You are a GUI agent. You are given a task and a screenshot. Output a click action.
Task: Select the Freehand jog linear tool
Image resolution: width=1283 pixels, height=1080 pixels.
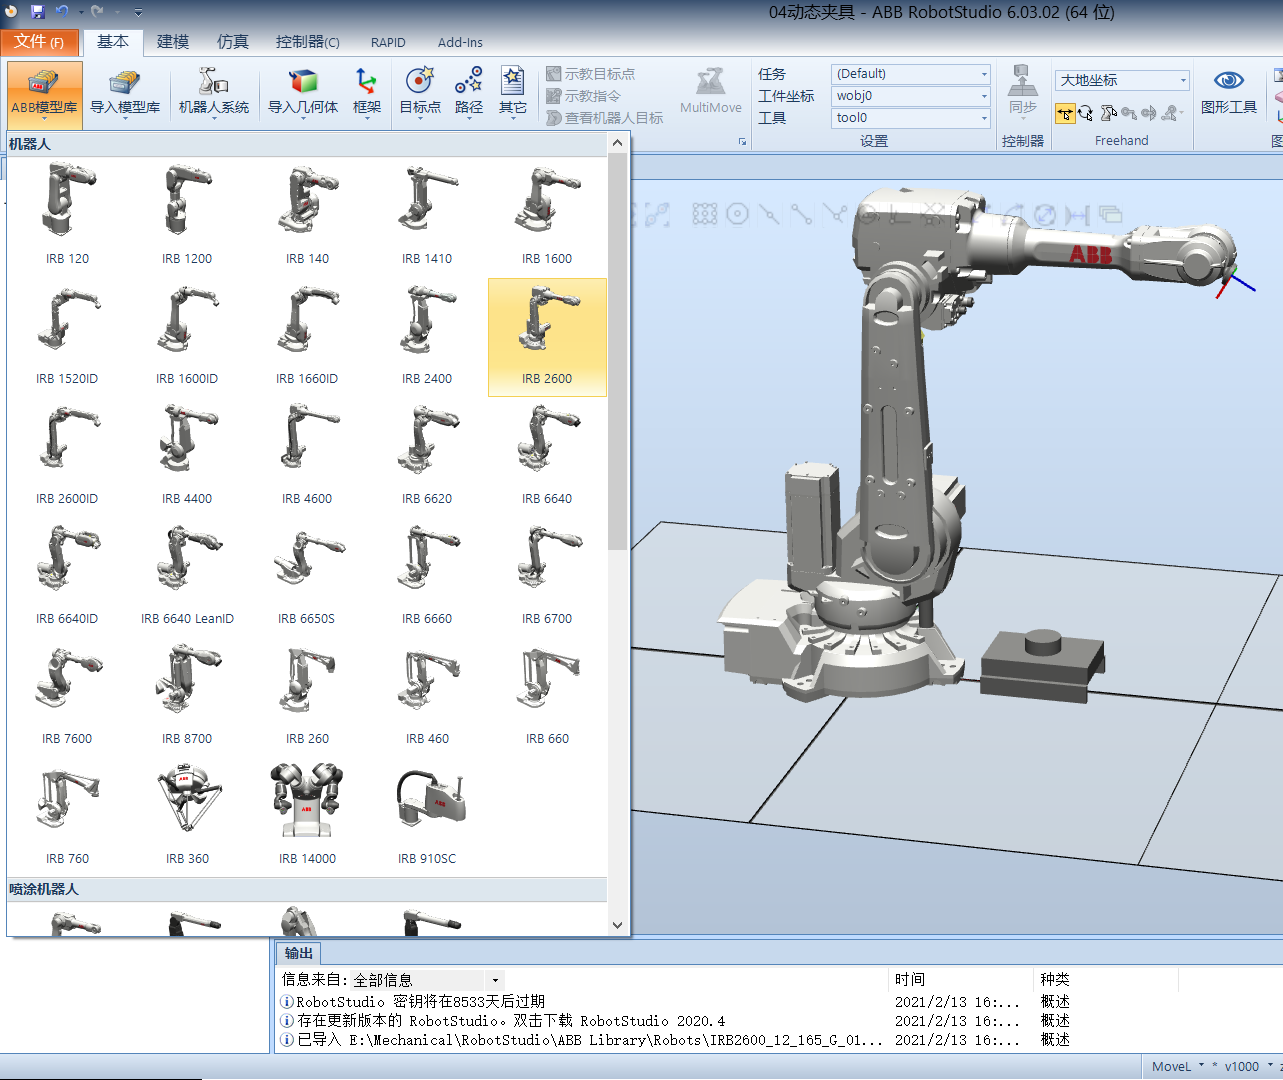point(1129,113)
